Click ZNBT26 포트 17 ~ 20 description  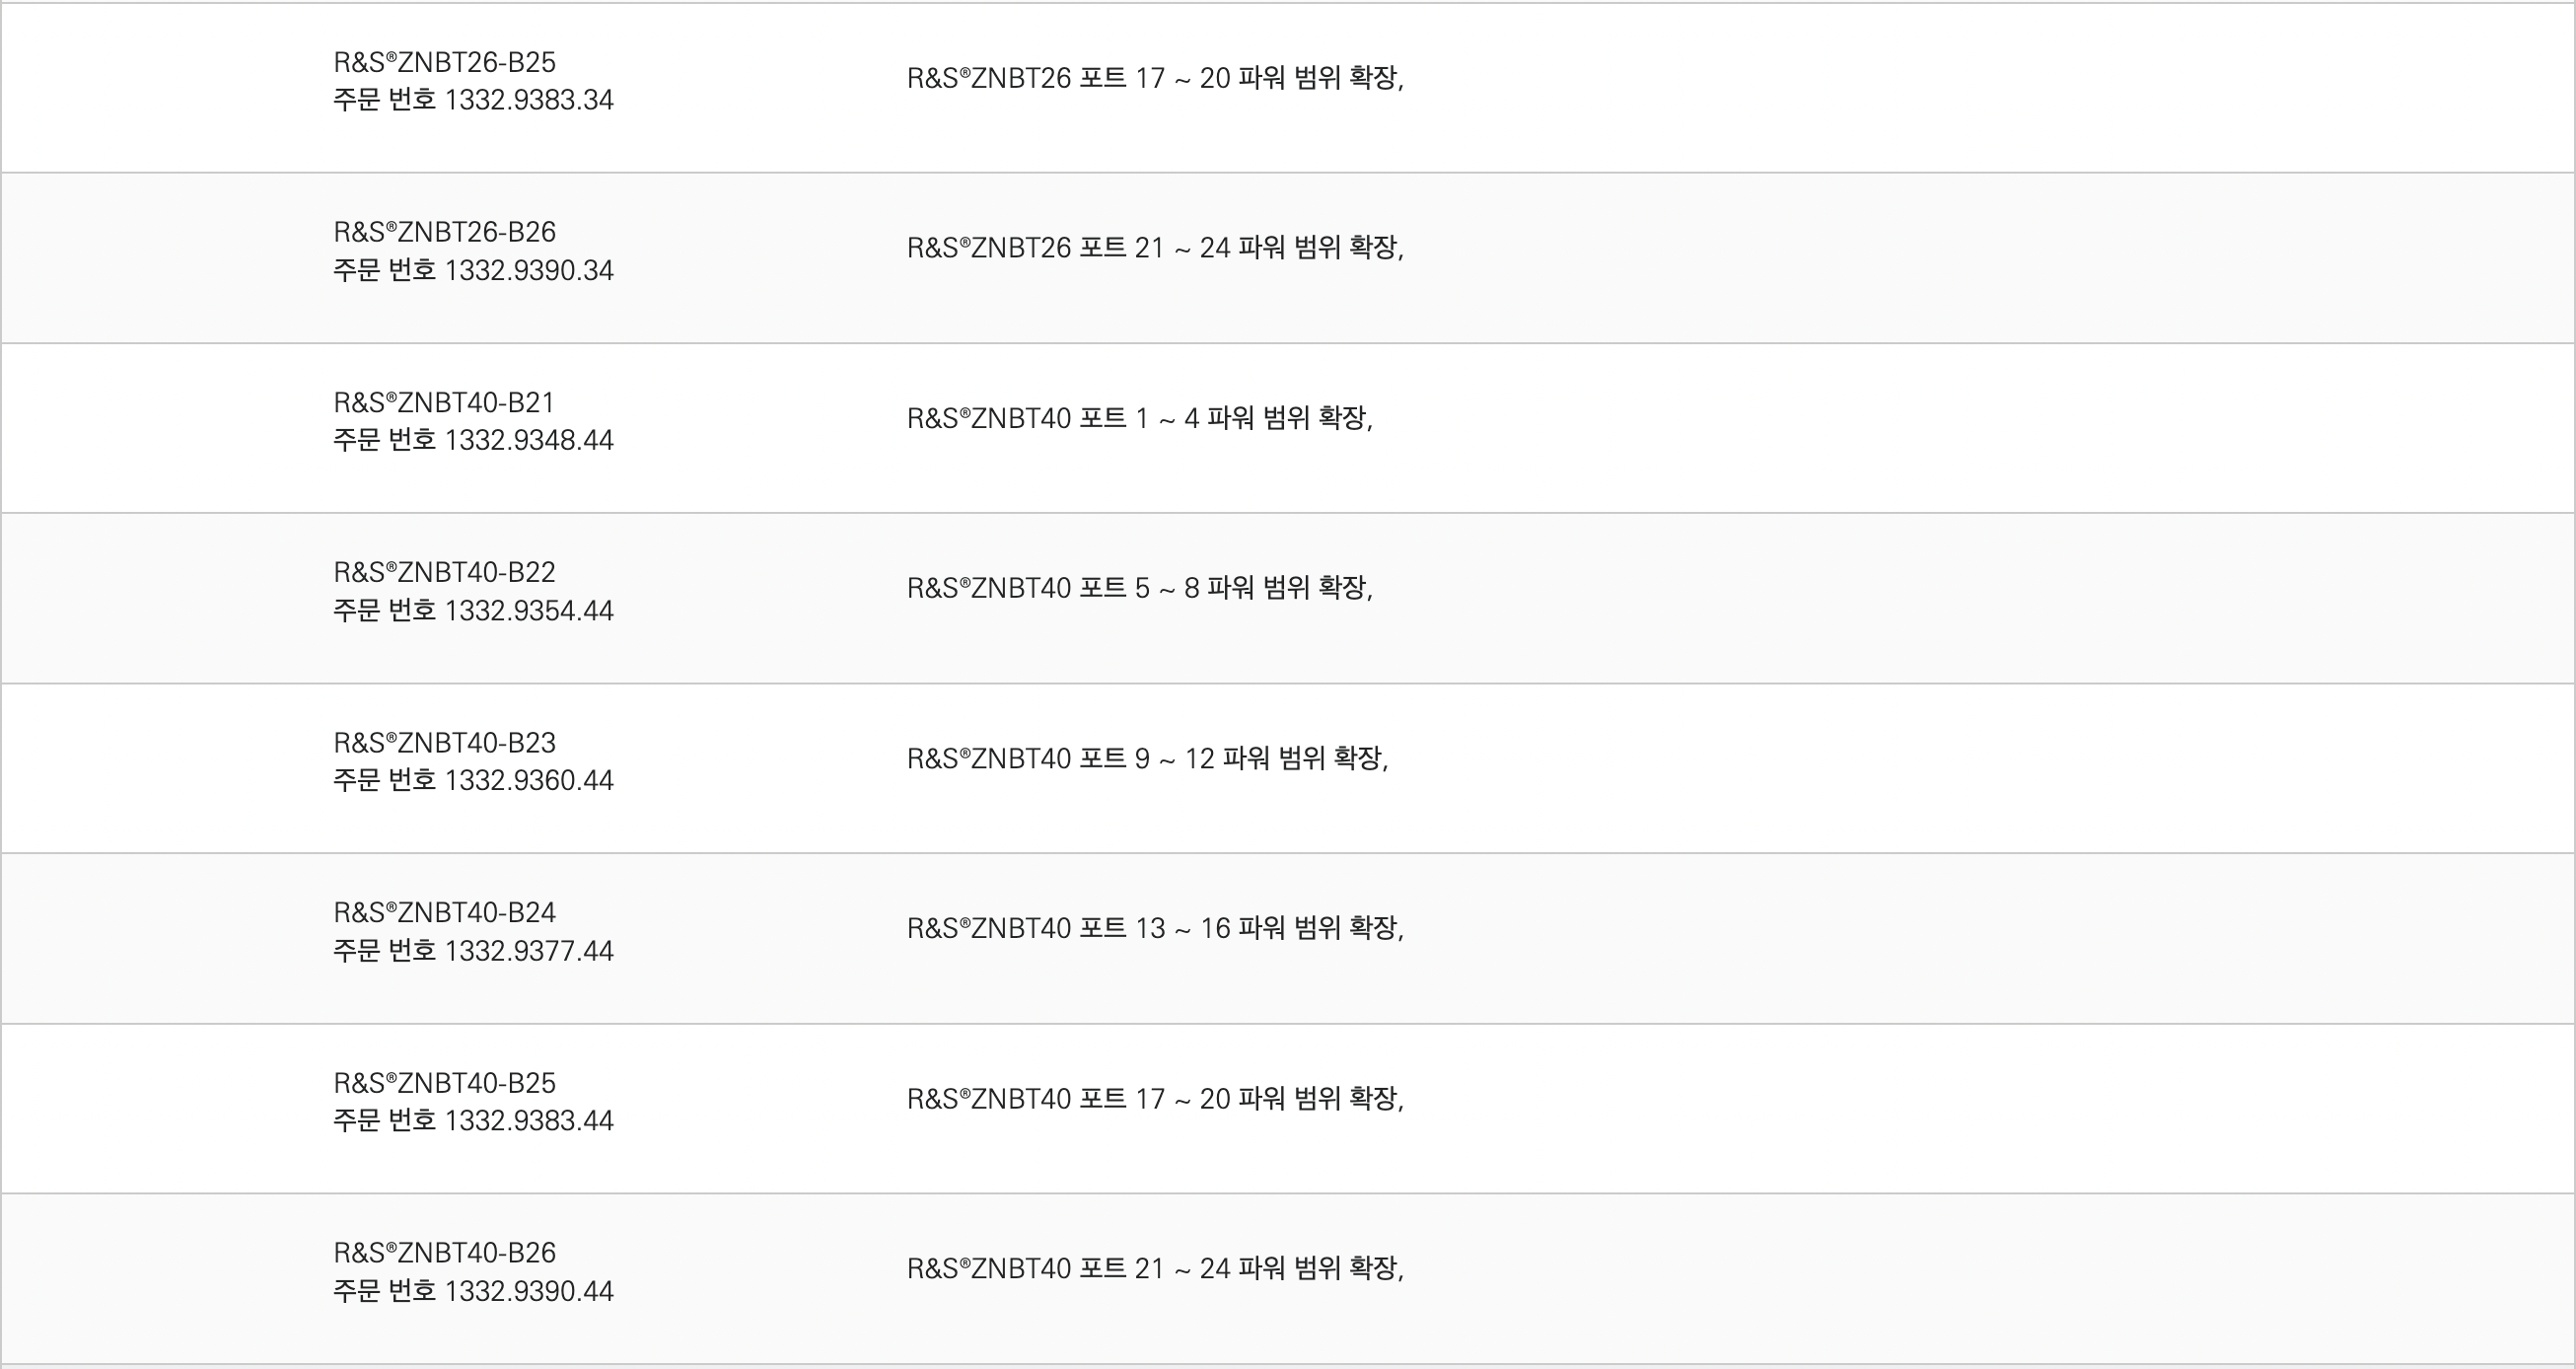pyautogui.click(x=1155, y=78)
